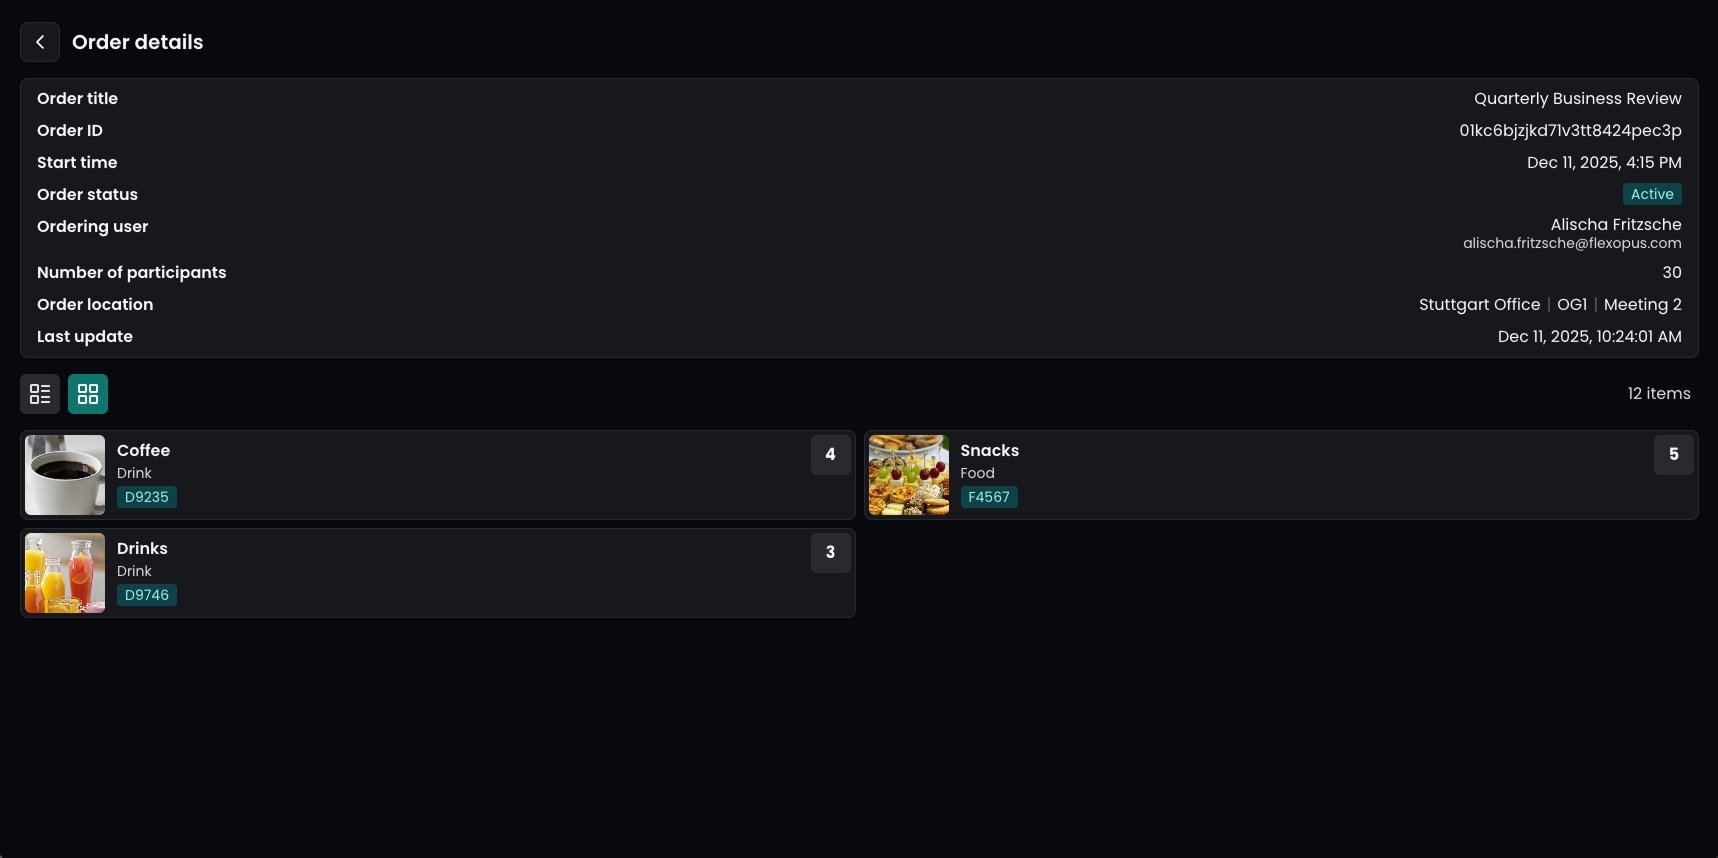Click the order ID value
Screen dimensions: 1718x858
(1570, 130)
